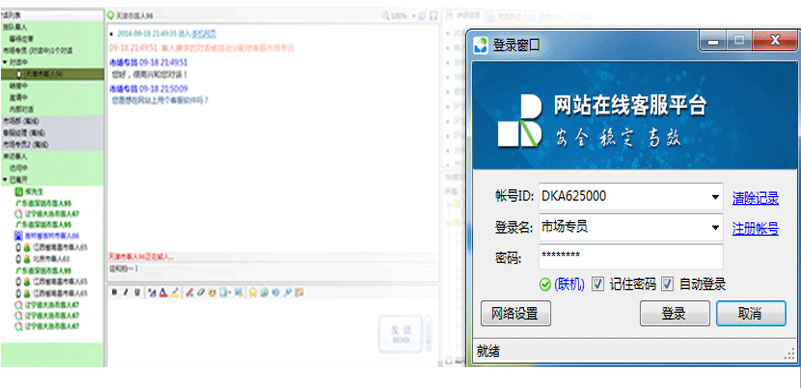This screenshot has width=801, height=388.
Task: Click the (联机) online status link
Action: coord(569,284)
